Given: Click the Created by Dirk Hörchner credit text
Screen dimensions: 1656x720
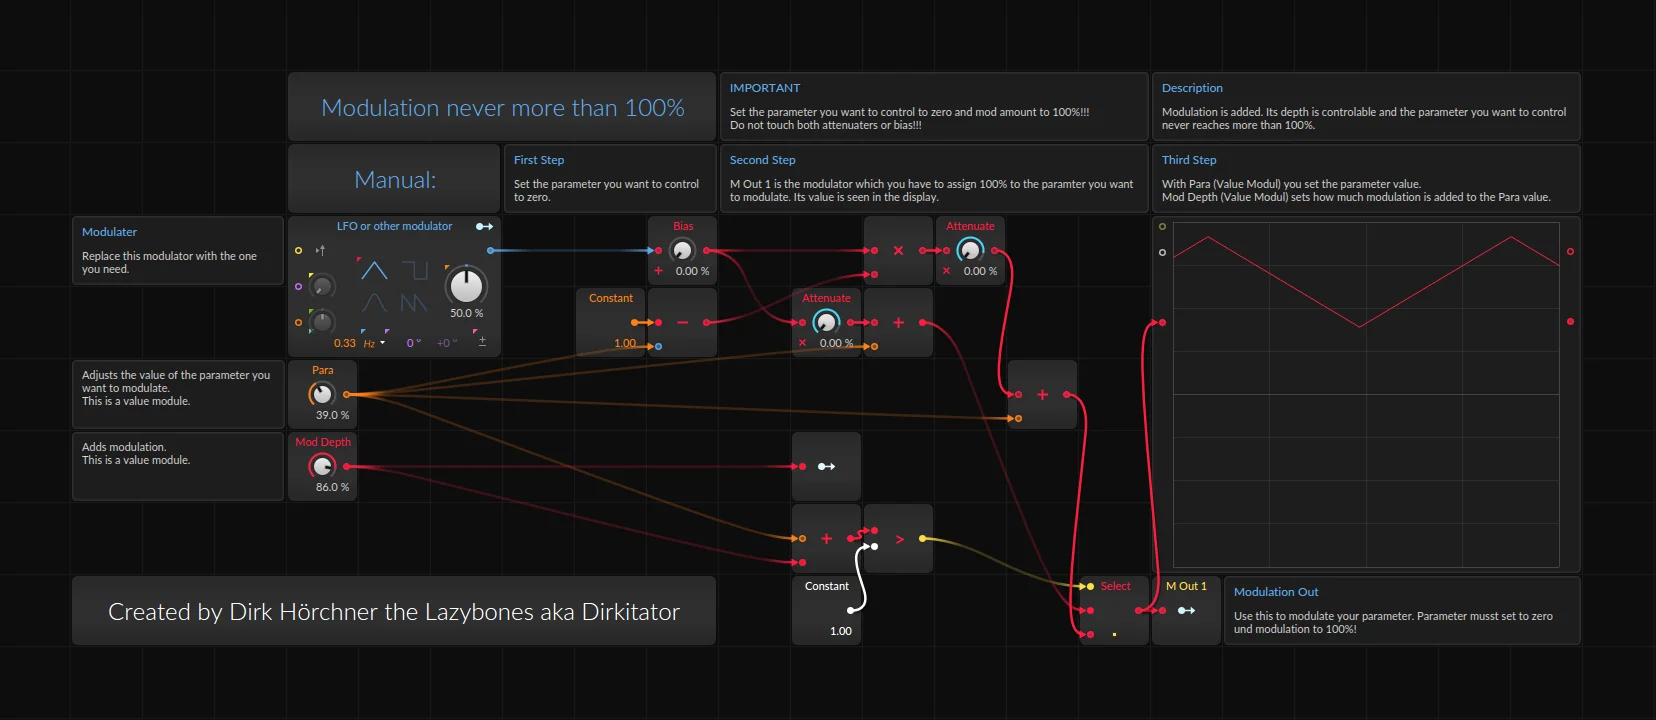Looking at the screenshot, I should tap(394, 611).
